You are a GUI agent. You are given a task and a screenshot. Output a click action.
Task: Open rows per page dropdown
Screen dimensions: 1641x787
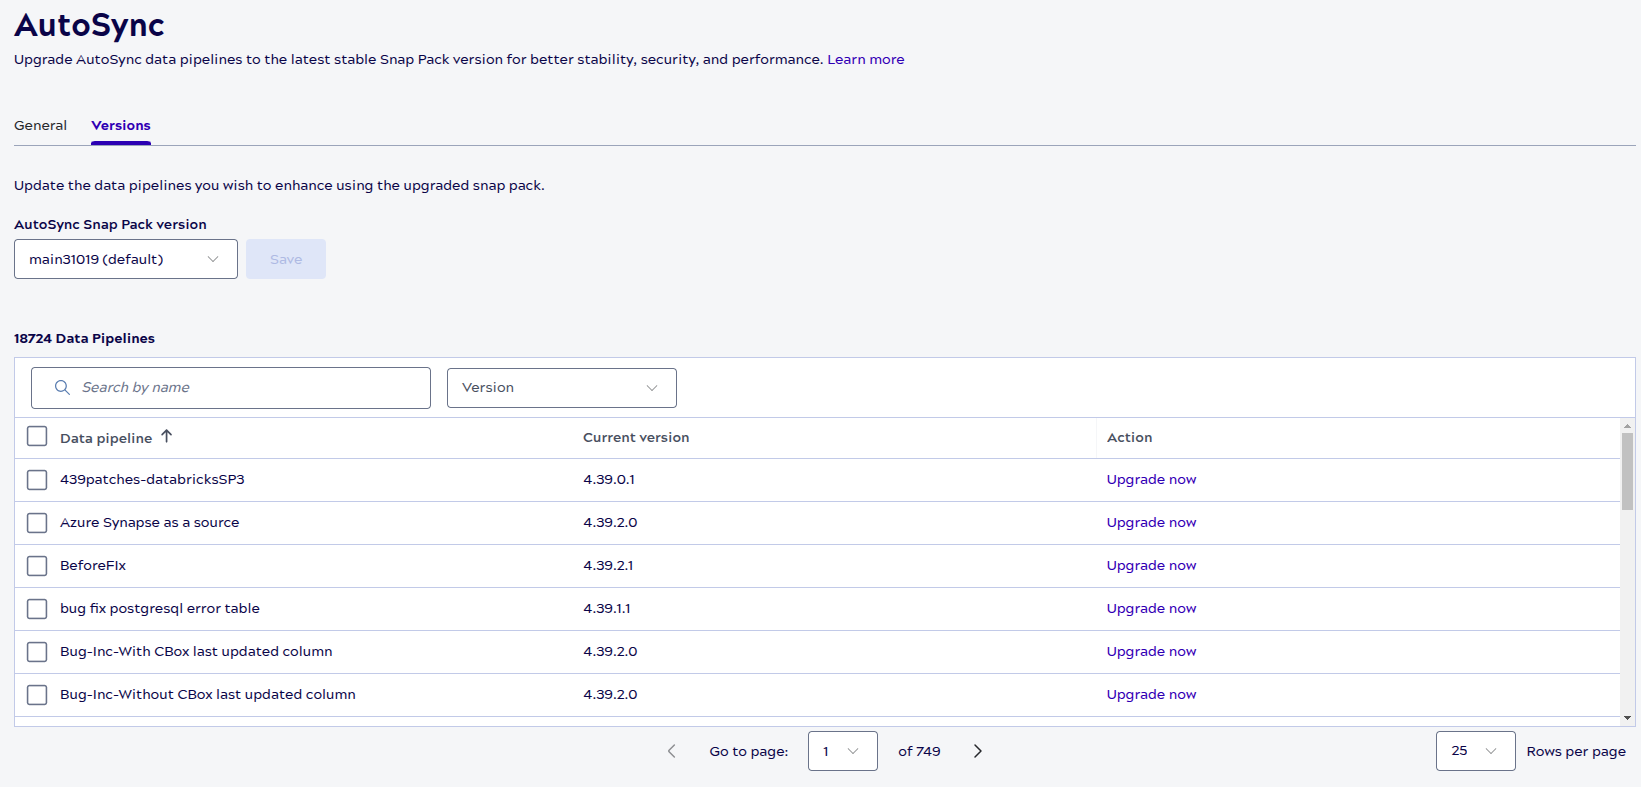1475,751
